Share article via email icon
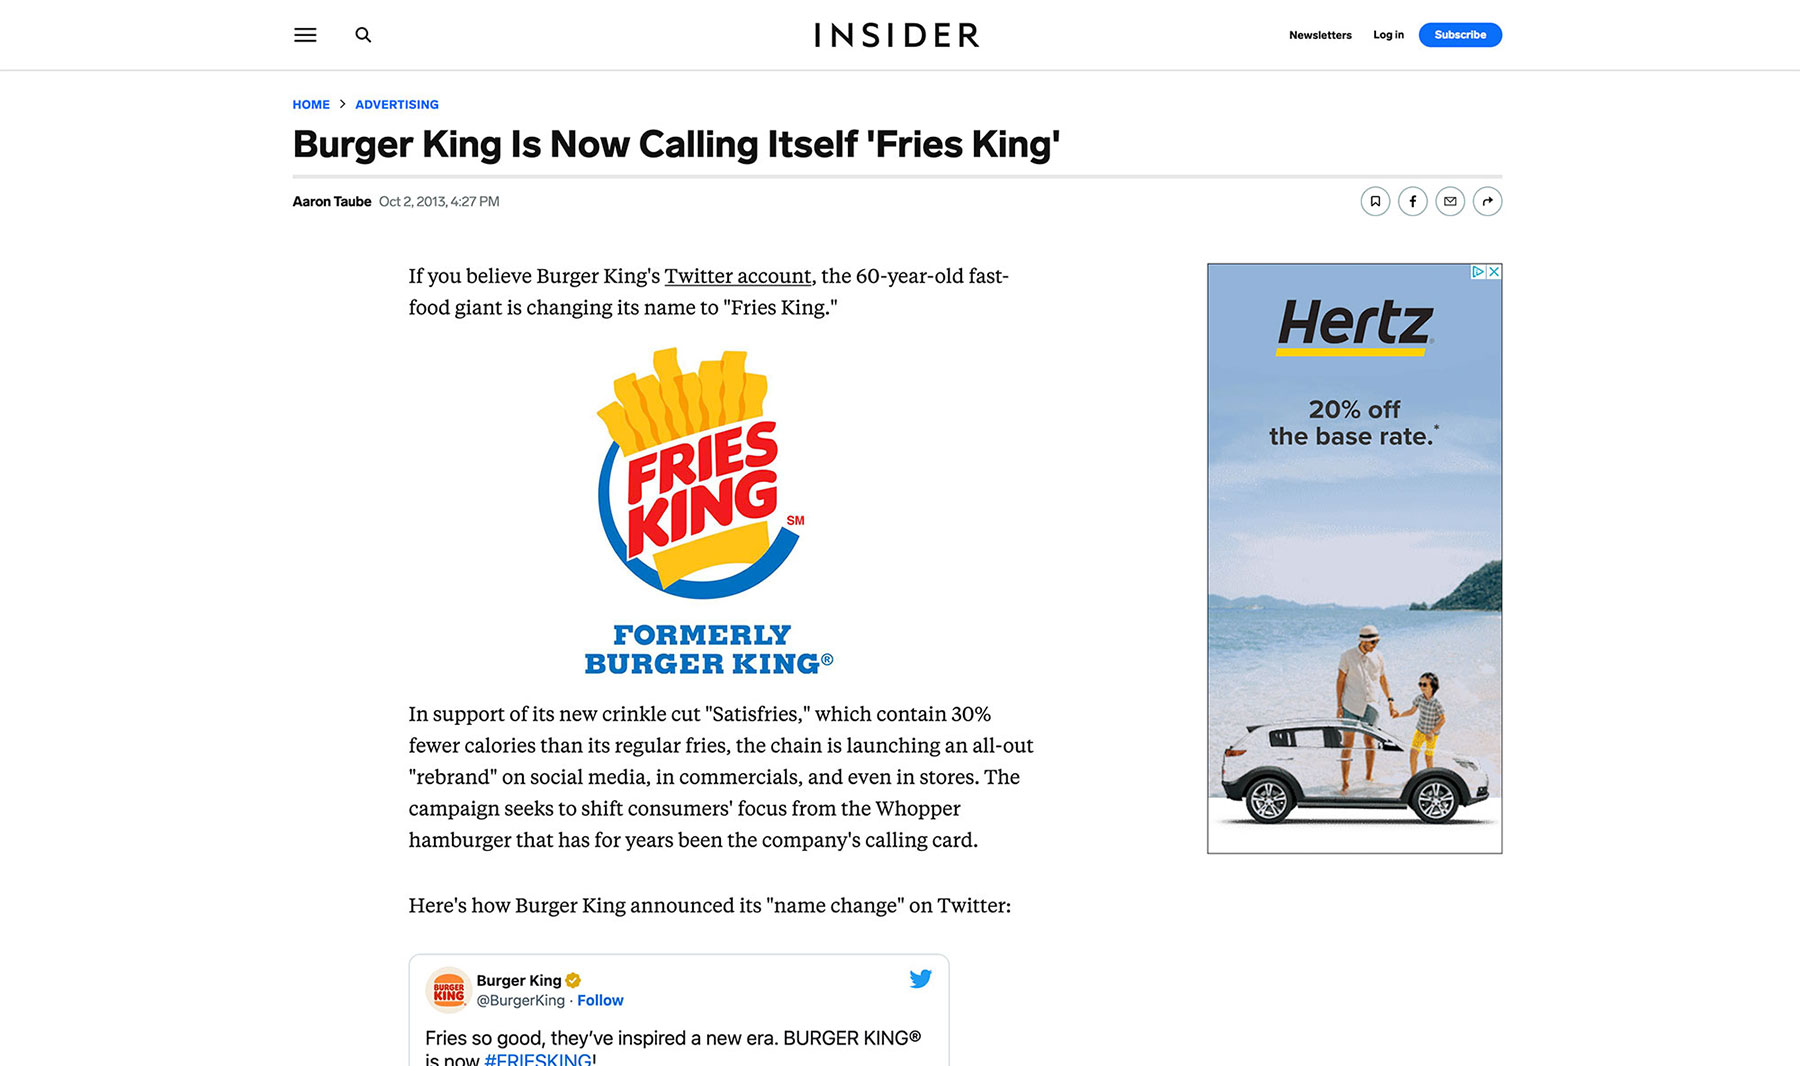Viewport: 1800px width, 1066px height. pyautogui.click(x=1450, y=202)
